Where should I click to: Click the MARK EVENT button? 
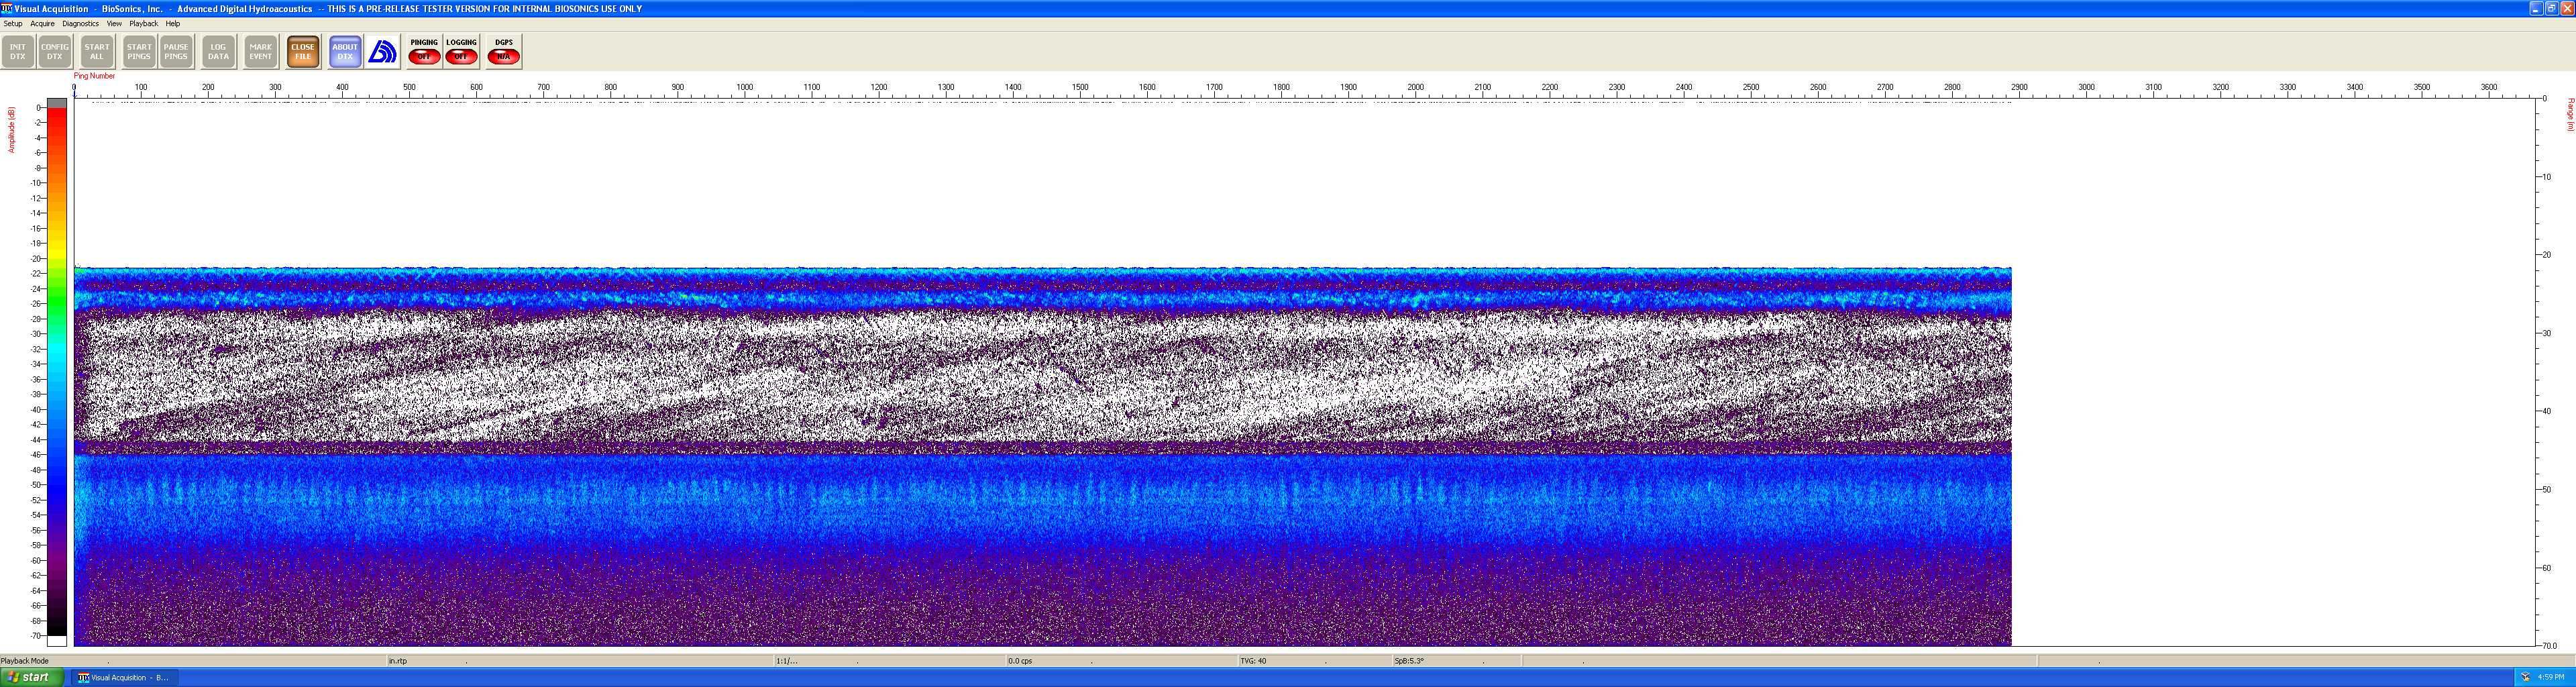coord(261,52)
